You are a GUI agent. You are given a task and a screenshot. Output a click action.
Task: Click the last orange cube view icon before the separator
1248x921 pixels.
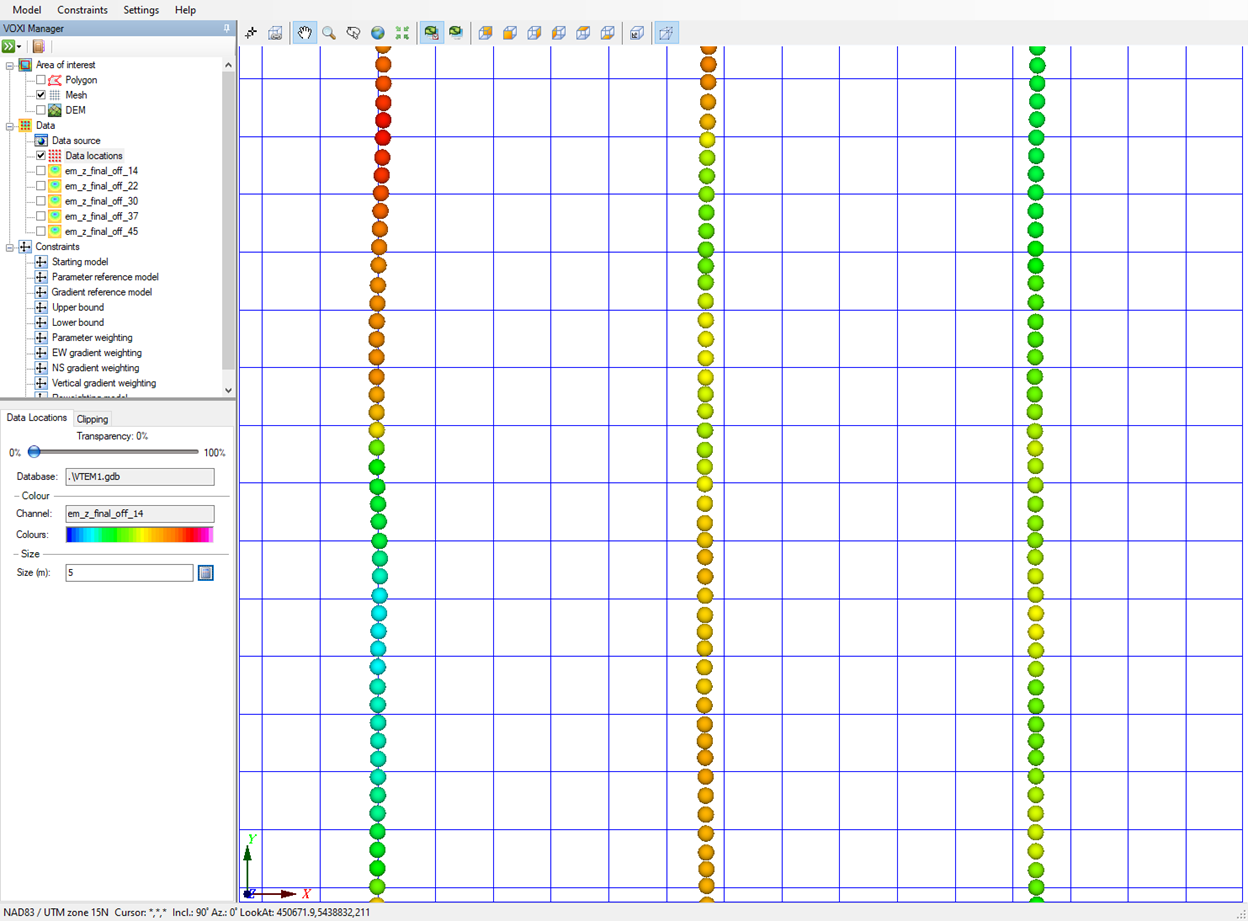point(607,33)
